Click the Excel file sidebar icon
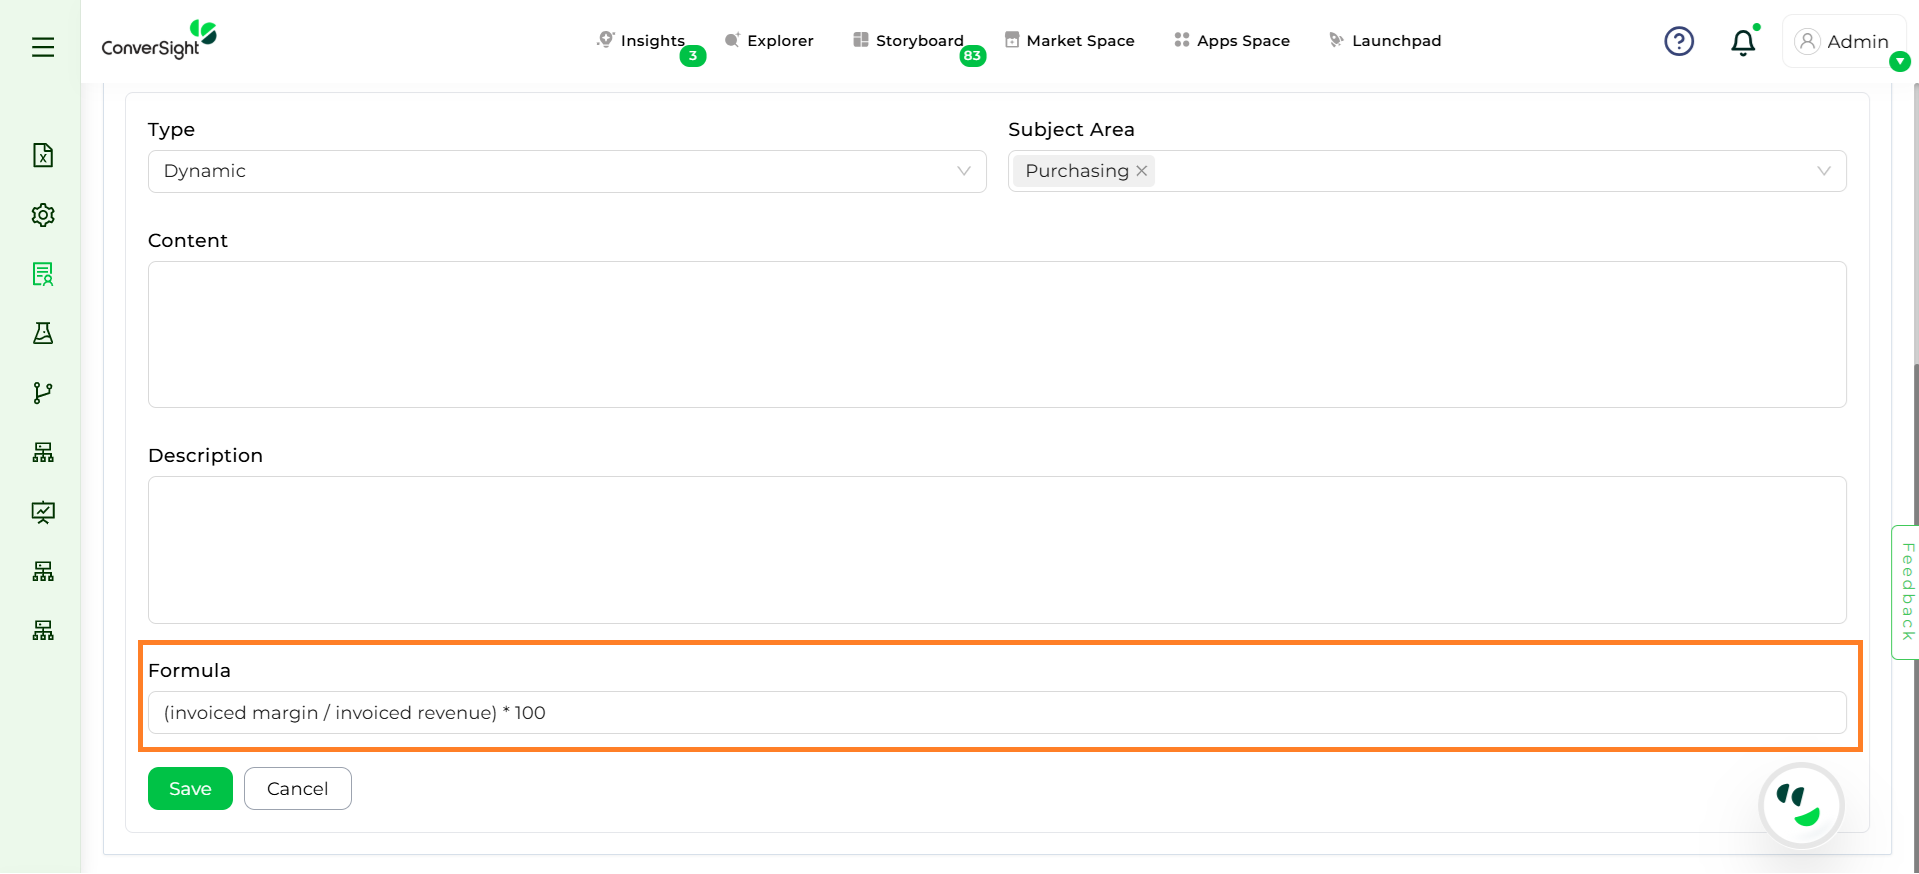Image resolution: width=1919 pixels, height=874 pixels. (43, 155)
